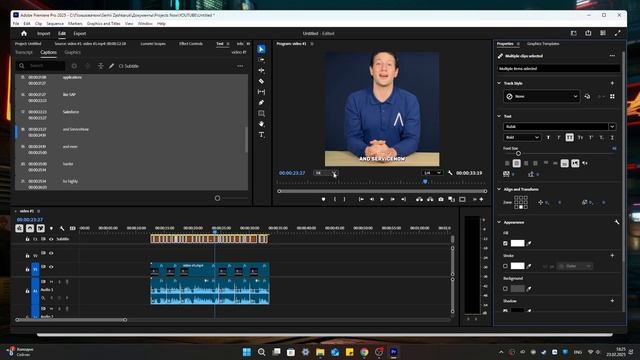Screen dimensions: 640x360
Task: Open Program monitor wrench settings
Action: pyautogui.click(x=450, y=173)
